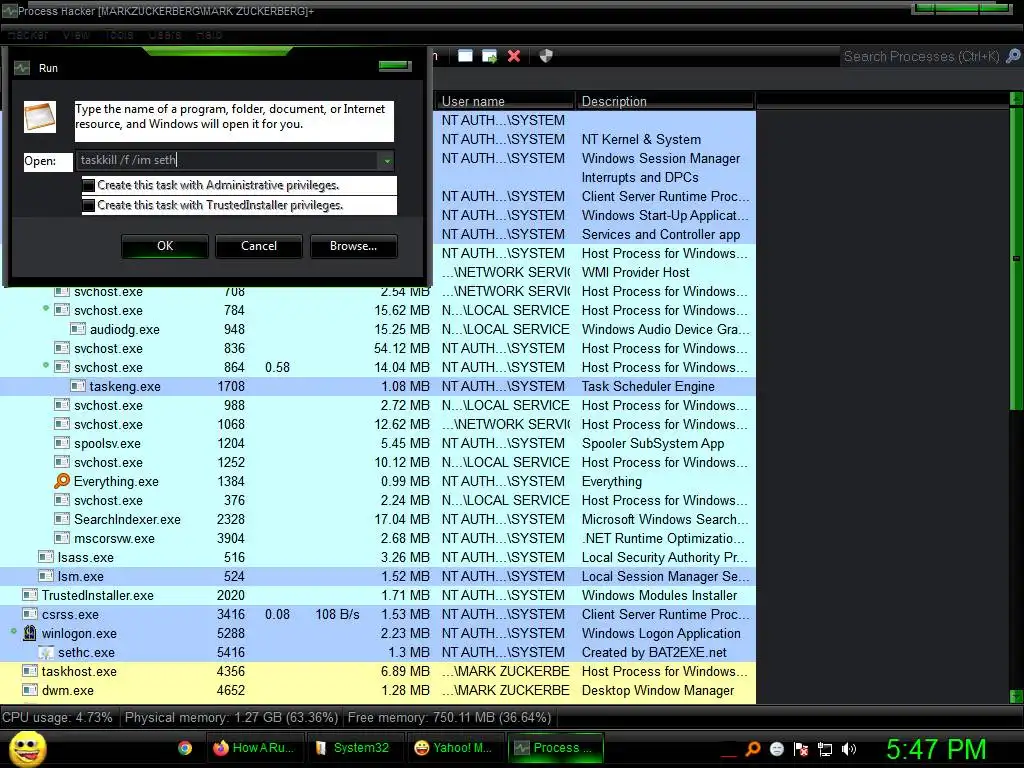1024x768 pixels.
Task: Sort by the User name column header
Action: pos(504,101)
